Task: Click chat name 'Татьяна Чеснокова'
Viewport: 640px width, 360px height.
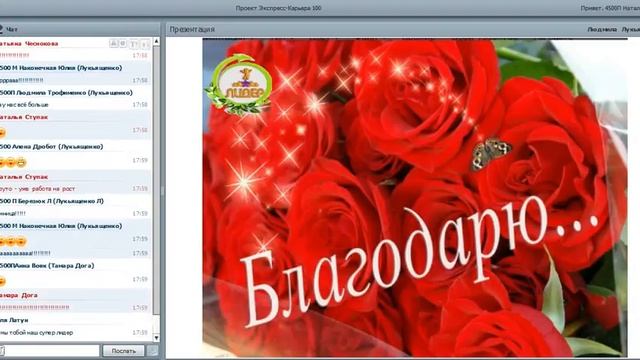Action: pos(29,43)
